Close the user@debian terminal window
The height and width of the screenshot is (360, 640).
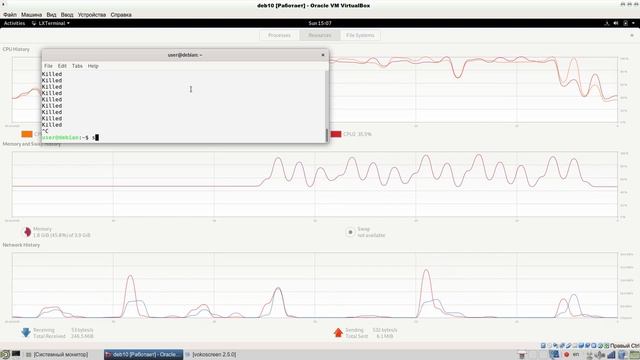tap(323, 55)
